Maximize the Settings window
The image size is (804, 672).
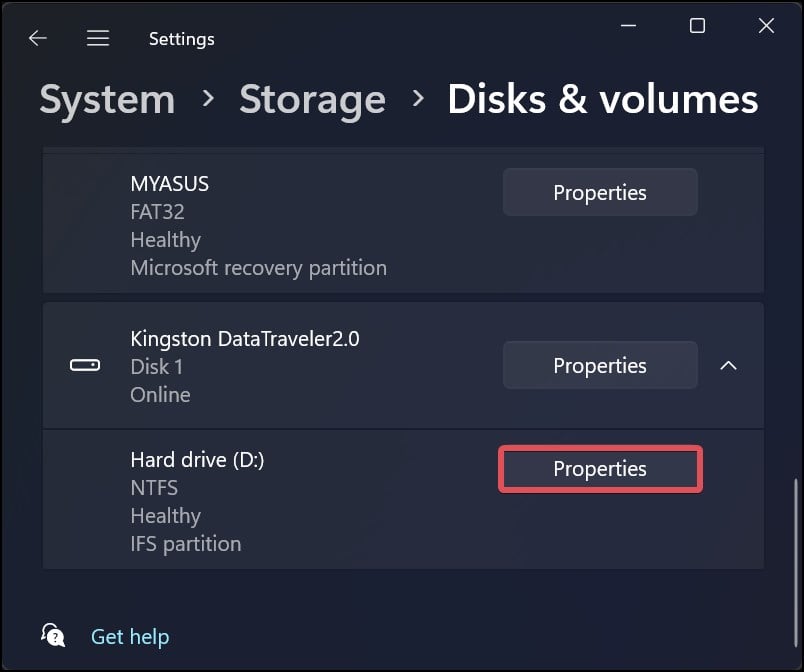(697, 26)
